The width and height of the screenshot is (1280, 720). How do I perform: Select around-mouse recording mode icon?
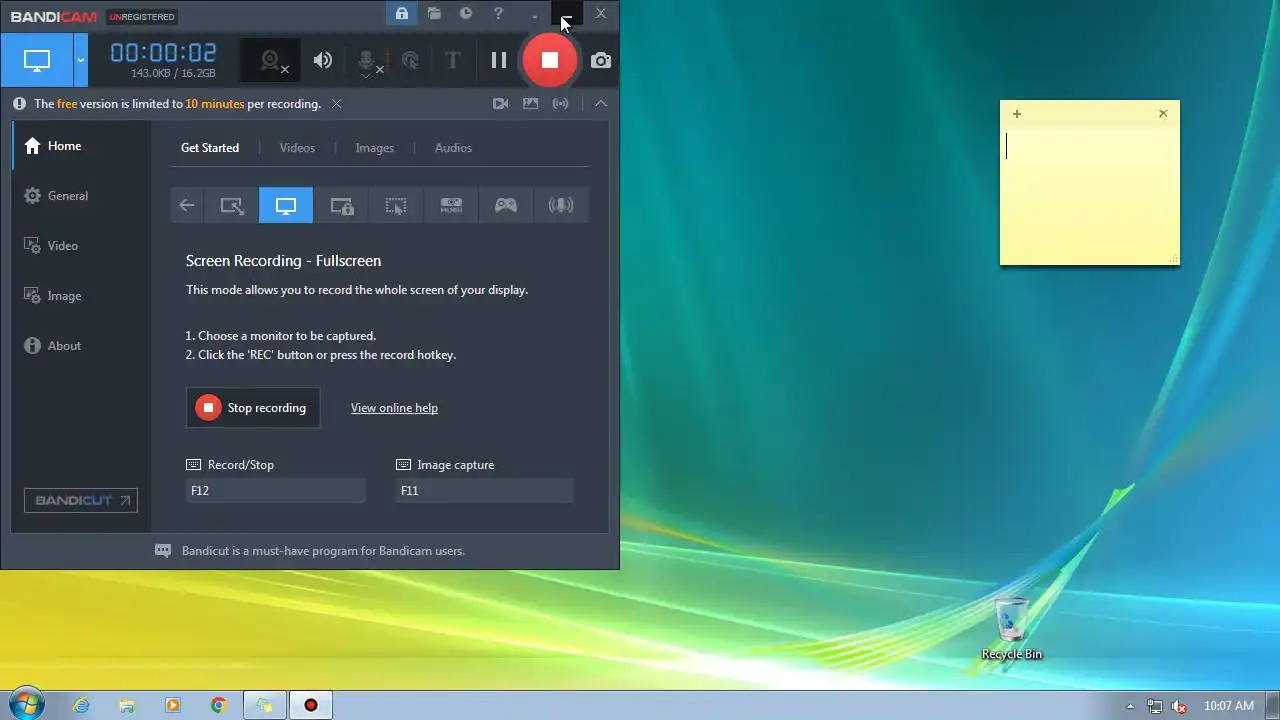pyautogui.click(x=396, y=205)
